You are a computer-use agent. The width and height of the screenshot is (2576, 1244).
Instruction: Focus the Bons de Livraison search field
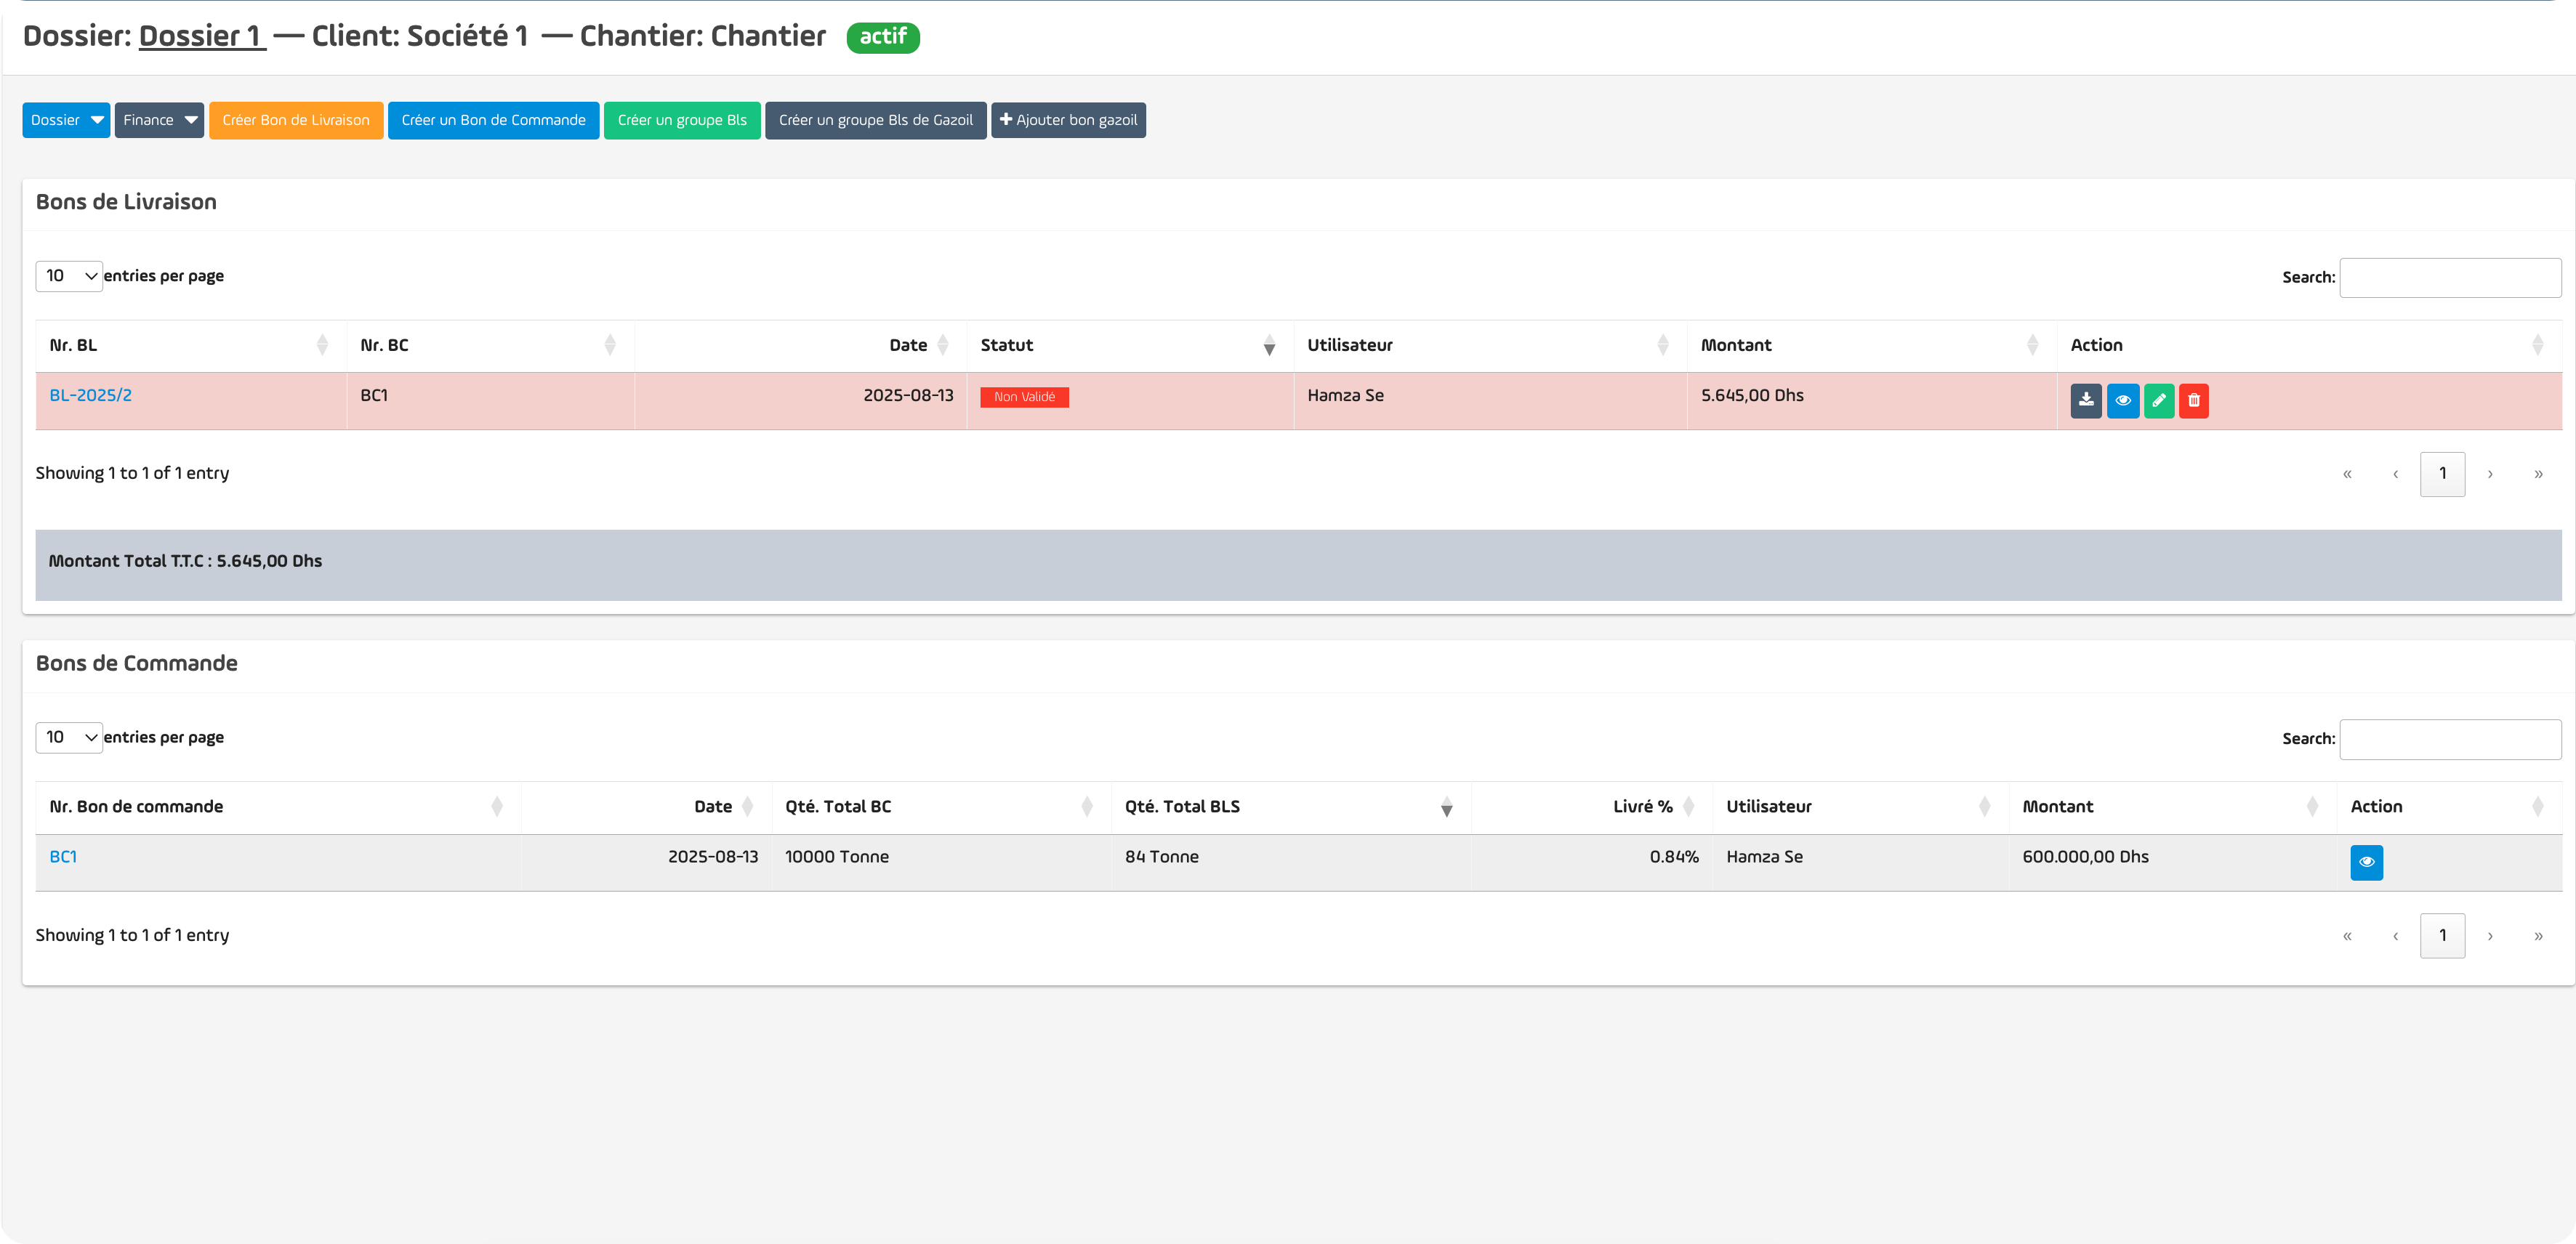[2449, 278]
